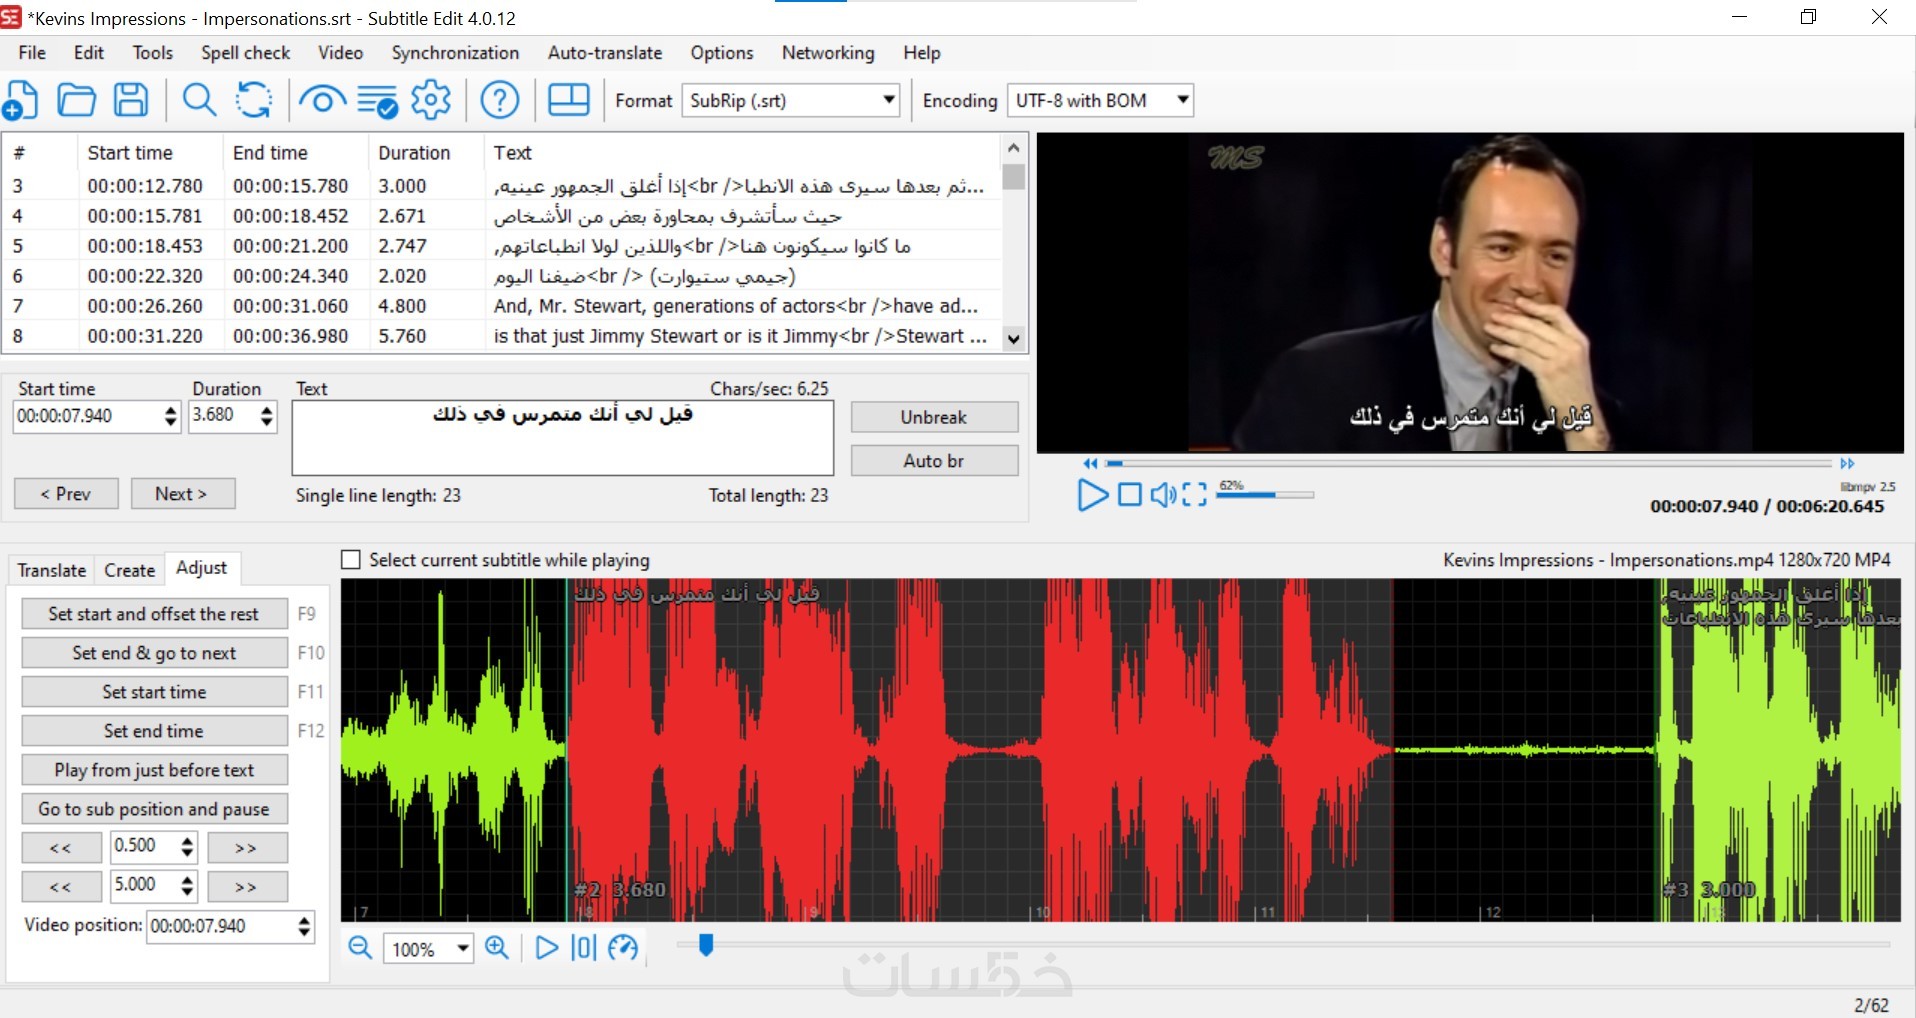
Task: Select subtitle row starting 00:00:22.320
Action: click(500, 276)
